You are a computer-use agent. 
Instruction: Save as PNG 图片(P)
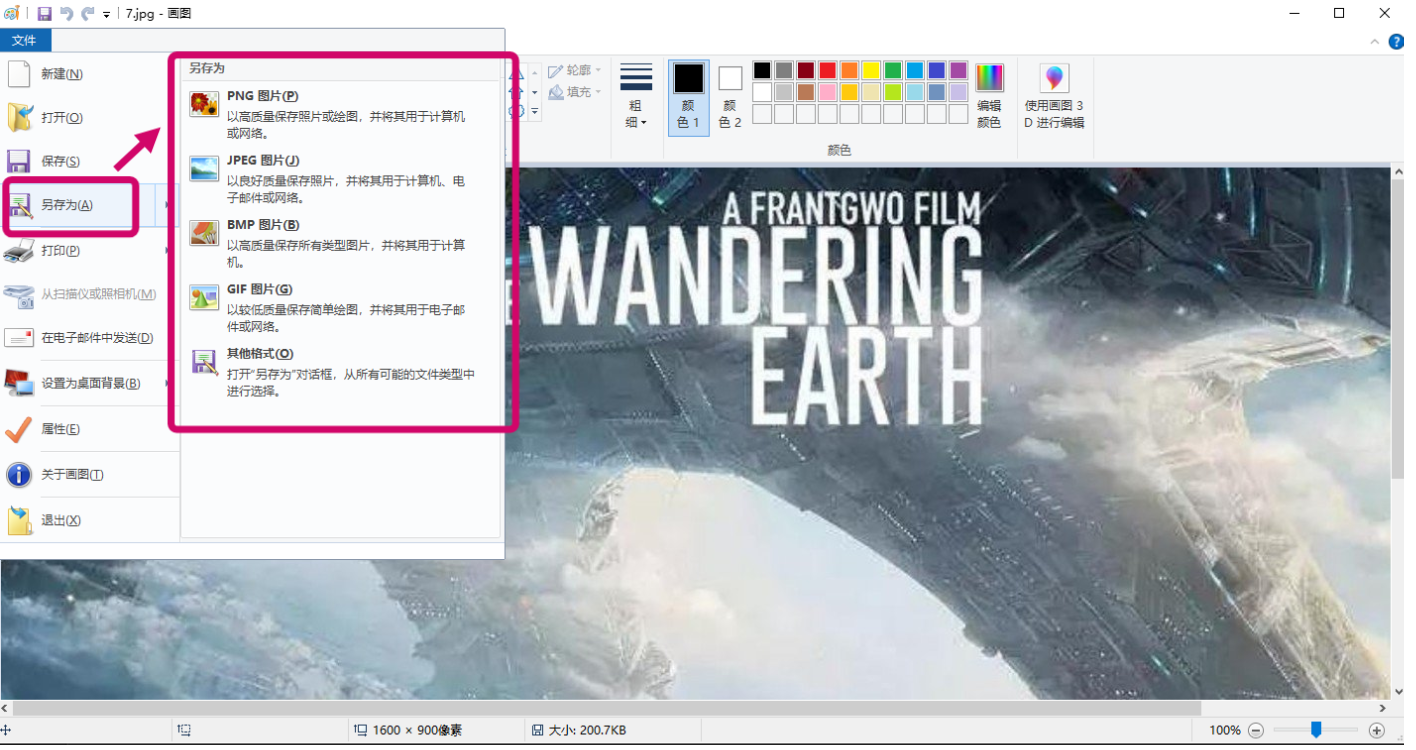[x=342, y=114]
